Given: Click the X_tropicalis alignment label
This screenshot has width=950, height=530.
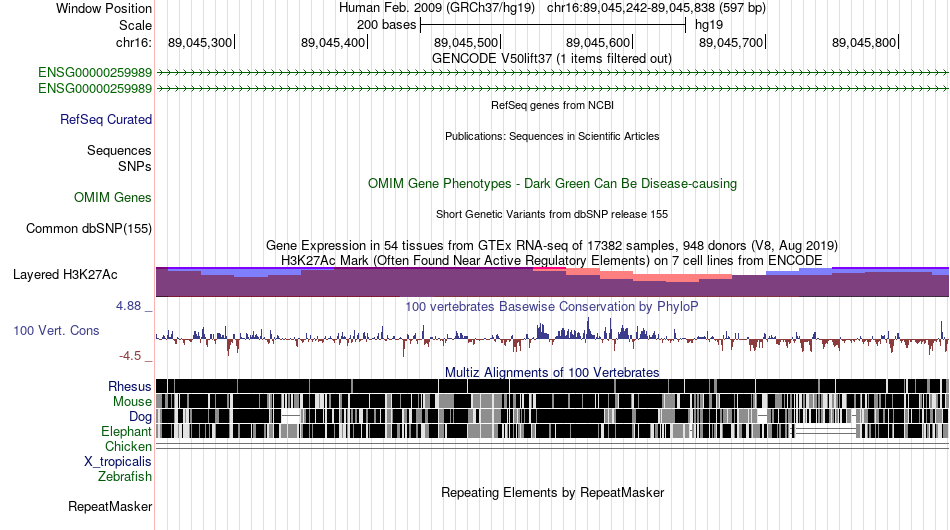Looking at the screenshot, I should click(118, 462).
